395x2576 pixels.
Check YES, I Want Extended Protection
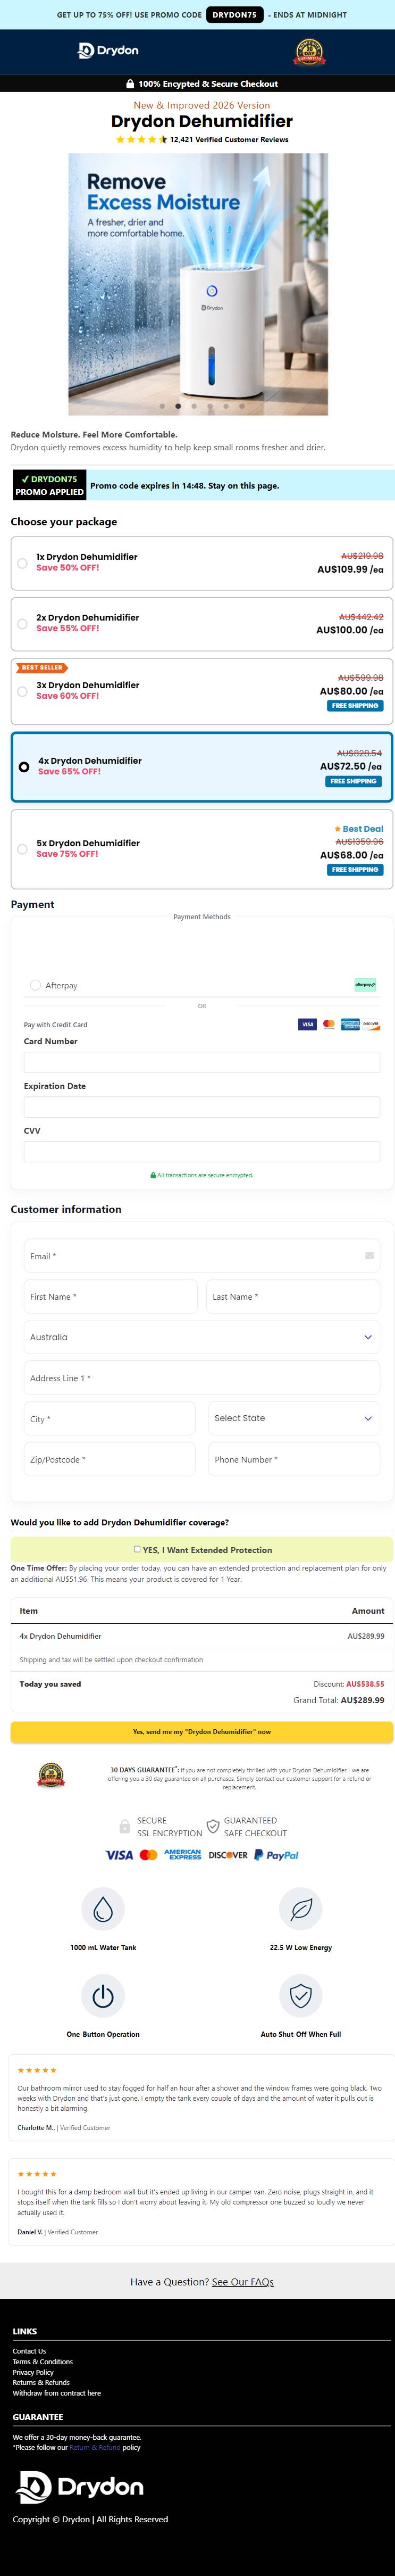[137, 1549]
